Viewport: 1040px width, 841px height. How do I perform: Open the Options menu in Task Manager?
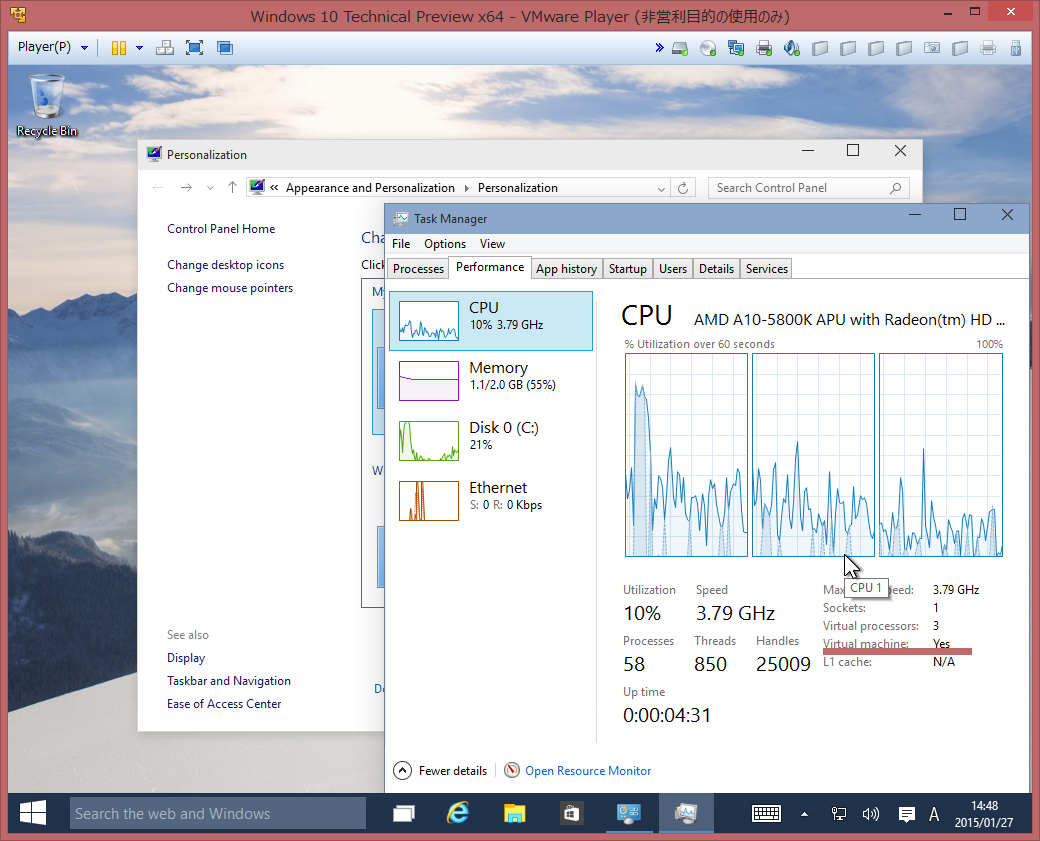click(445, 244)
